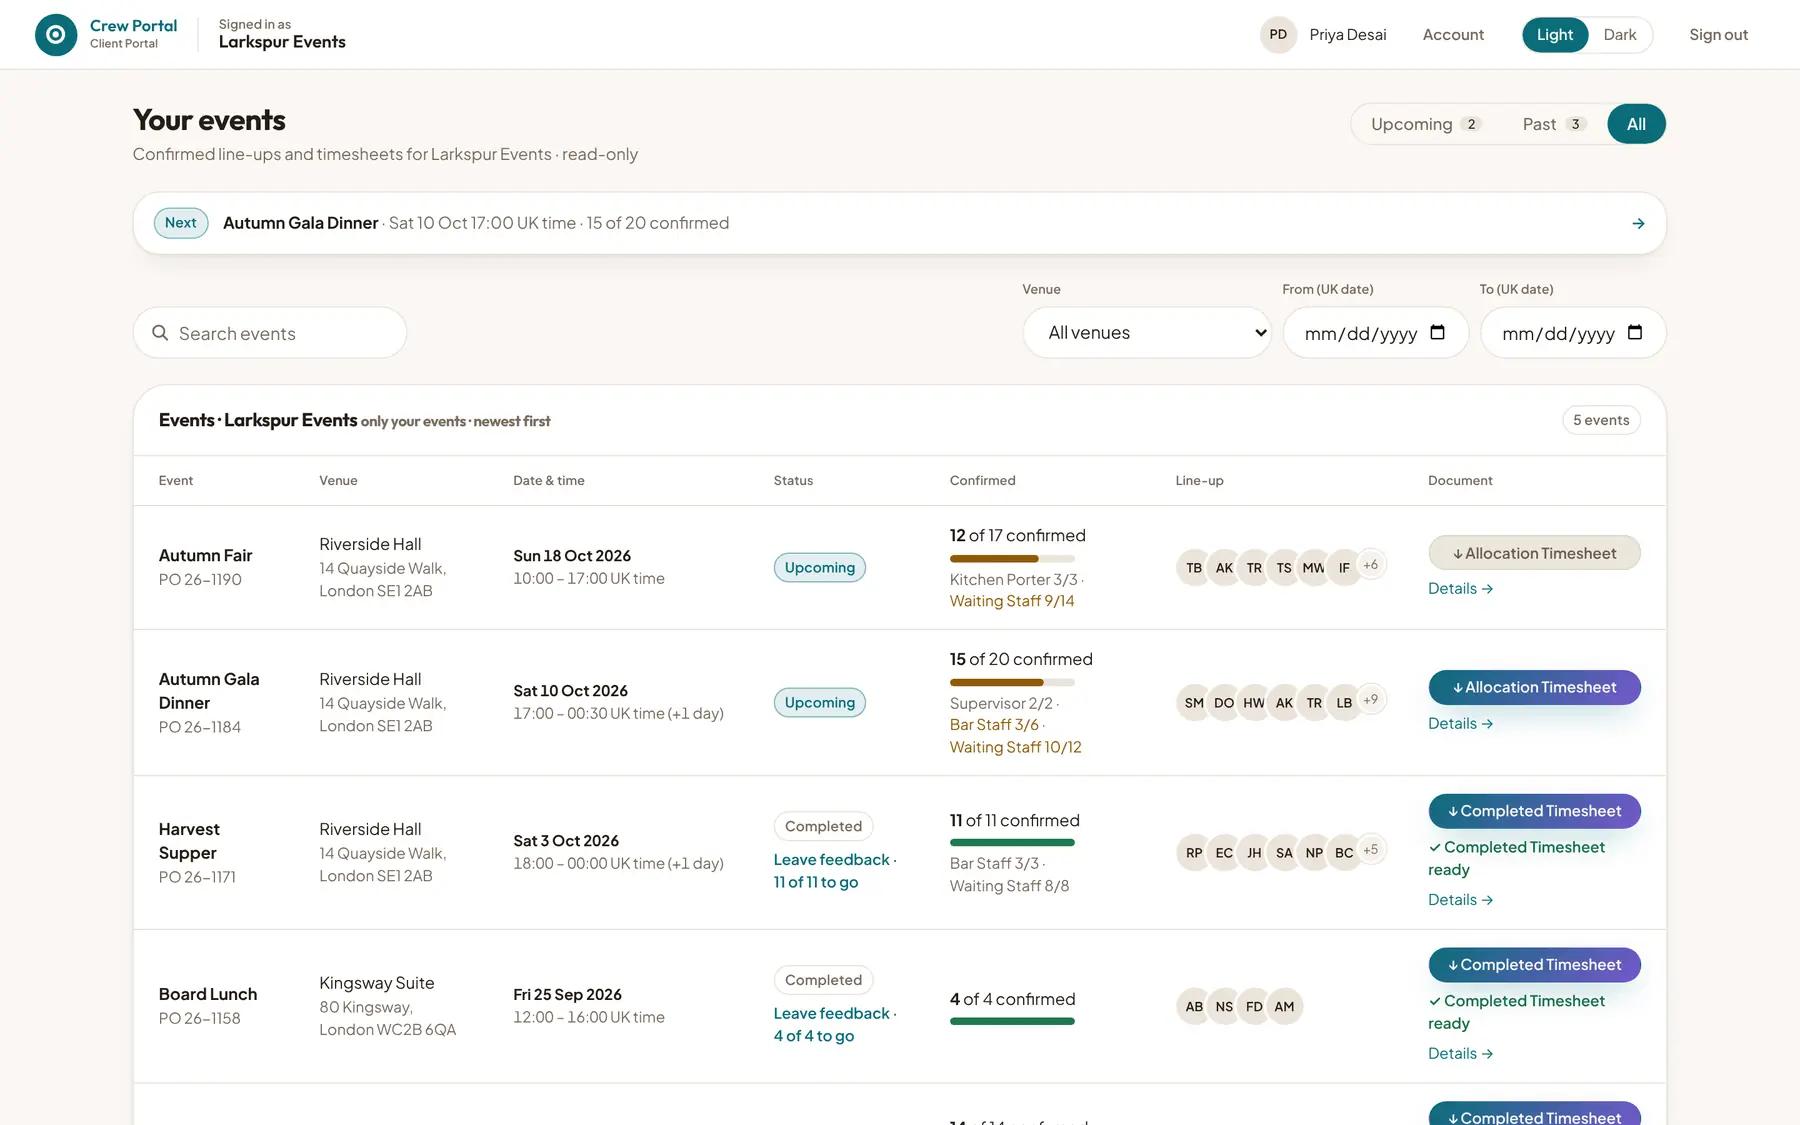Click the search magnifier icon
The width and height of the screenshot is (1800, 1125).
160,333
